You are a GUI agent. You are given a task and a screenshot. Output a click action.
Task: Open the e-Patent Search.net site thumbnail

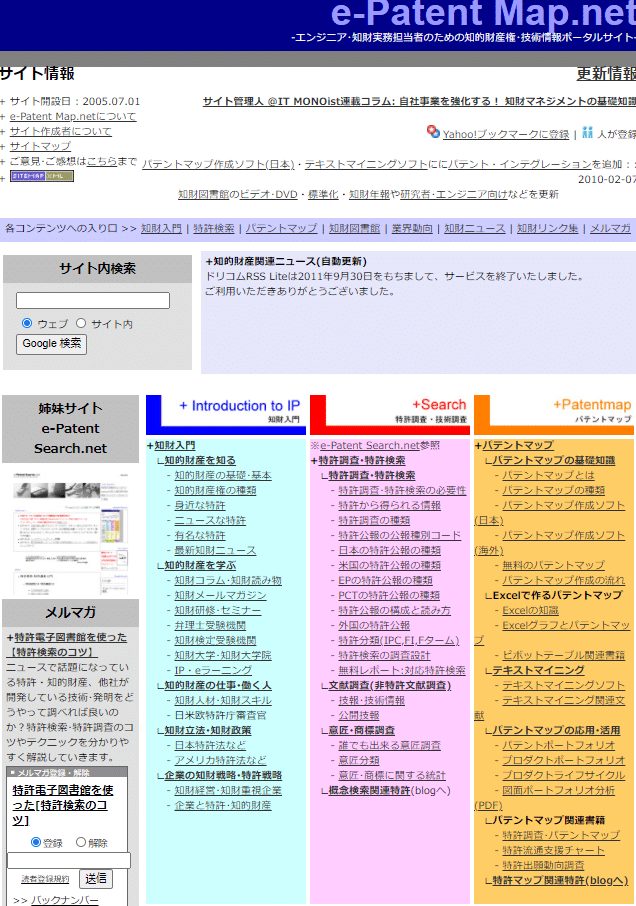[70, 534]
